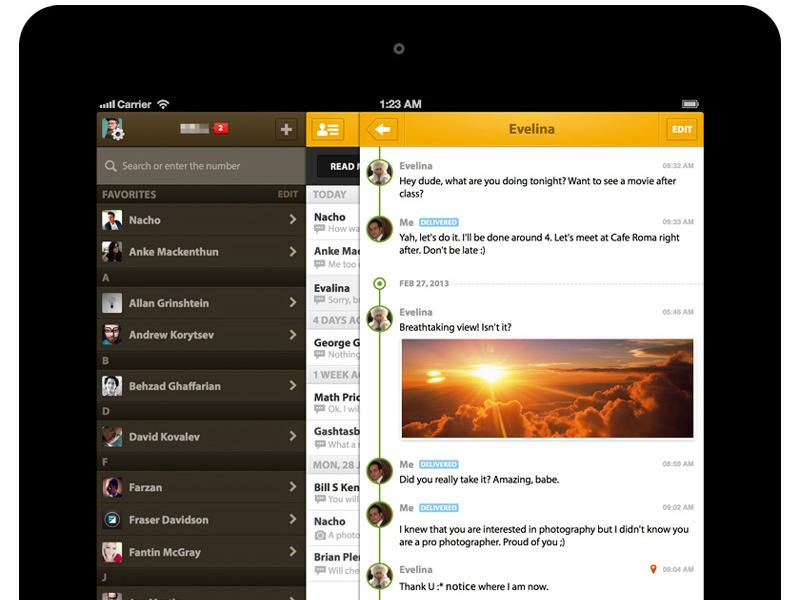The height and width of the screenshot is (600, 800).
Task: Focus the Search or enter the number field
Action: click(x=201, y=166)
